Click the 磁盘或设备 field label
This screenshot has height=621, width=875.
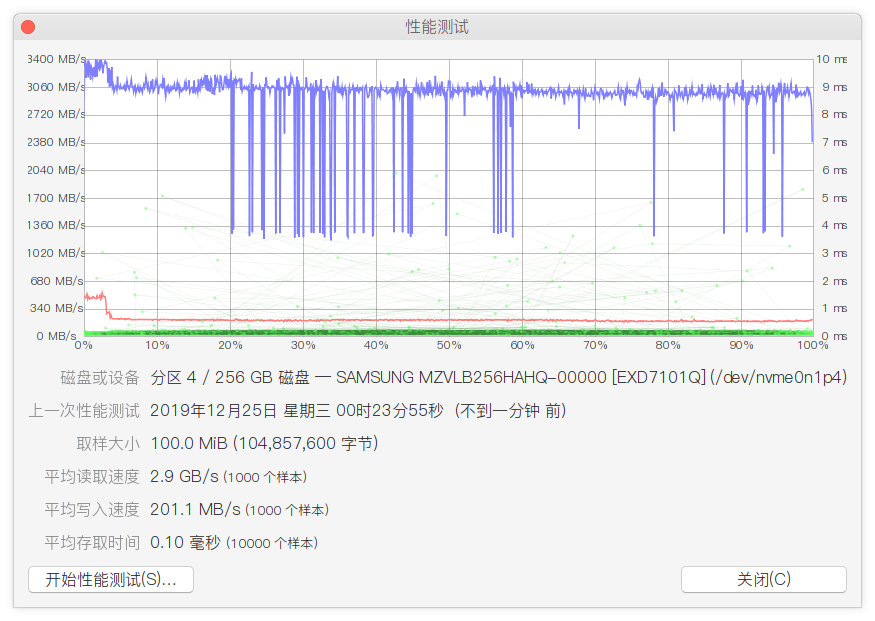click(100, 378)
